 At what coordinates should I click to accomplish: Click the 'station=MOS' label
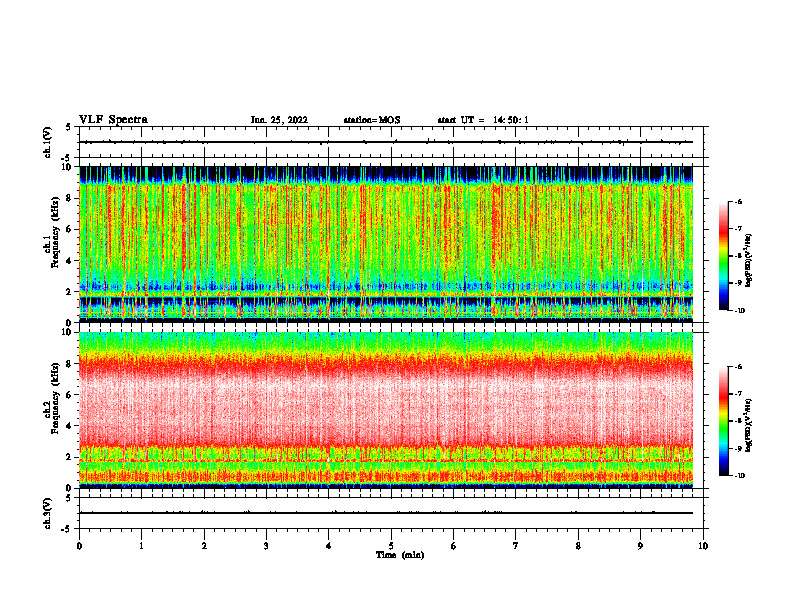tap(372, 120)
